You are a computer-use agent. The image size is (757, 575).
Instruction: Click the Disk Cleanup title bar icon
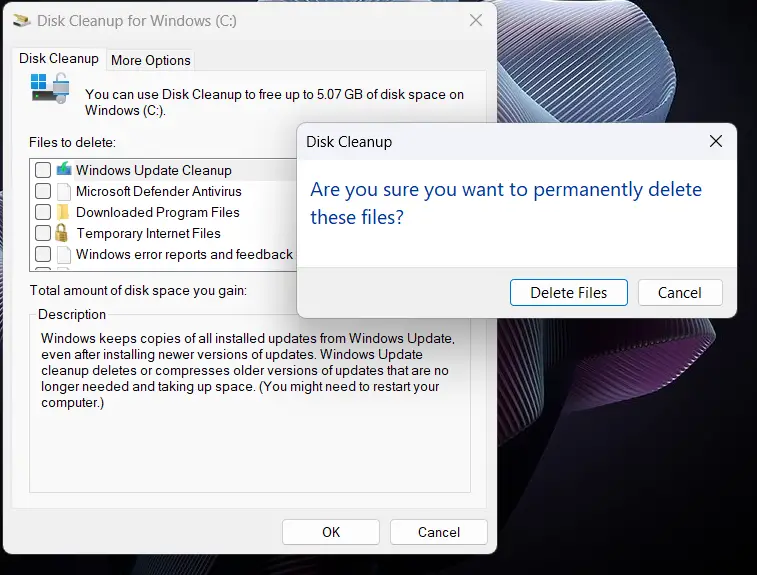22,20
